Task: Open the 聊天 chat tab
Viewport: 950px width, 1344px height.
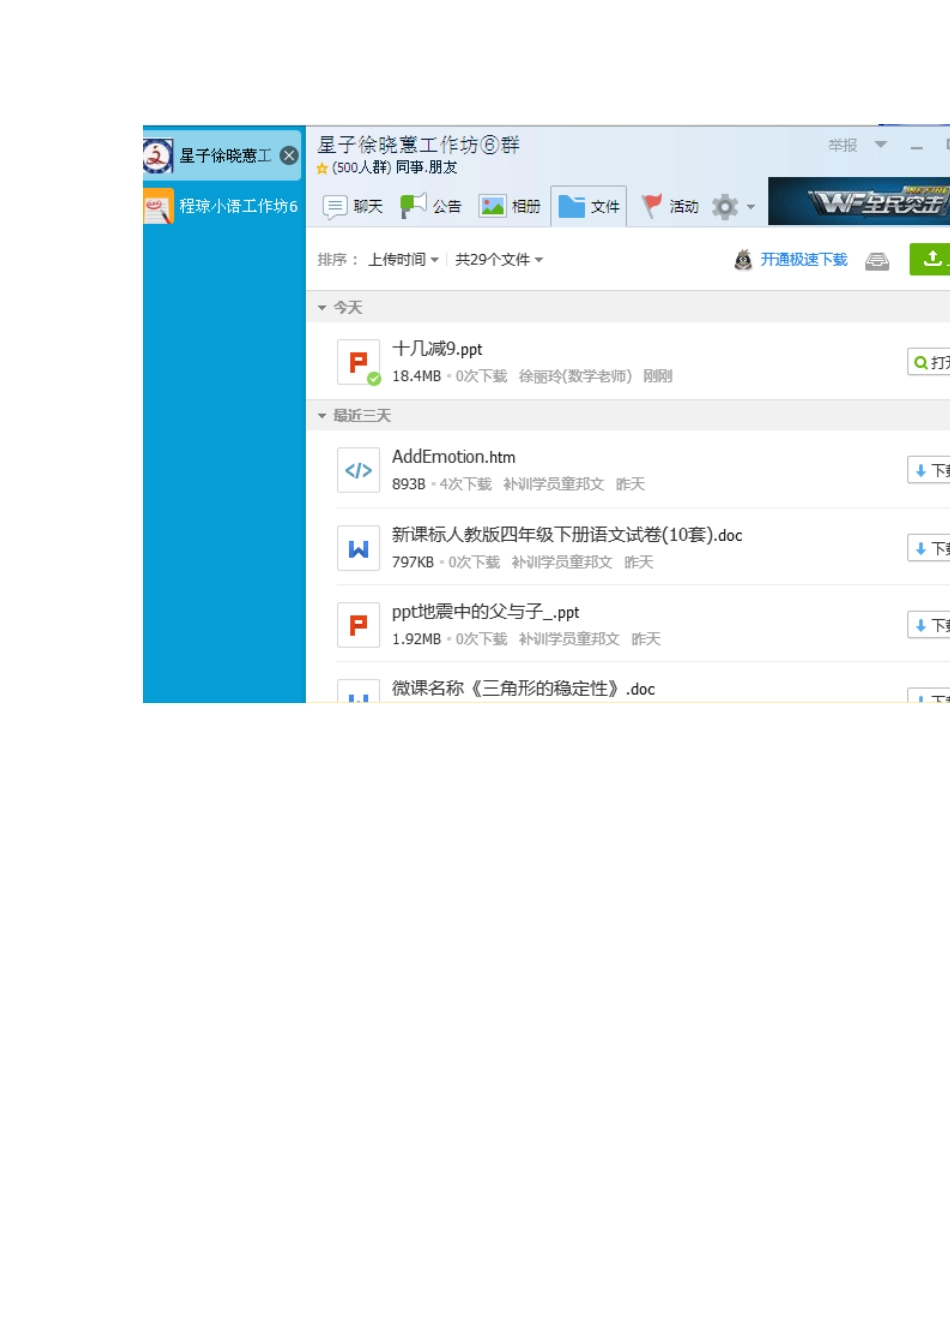Action: tap(353, 206)
